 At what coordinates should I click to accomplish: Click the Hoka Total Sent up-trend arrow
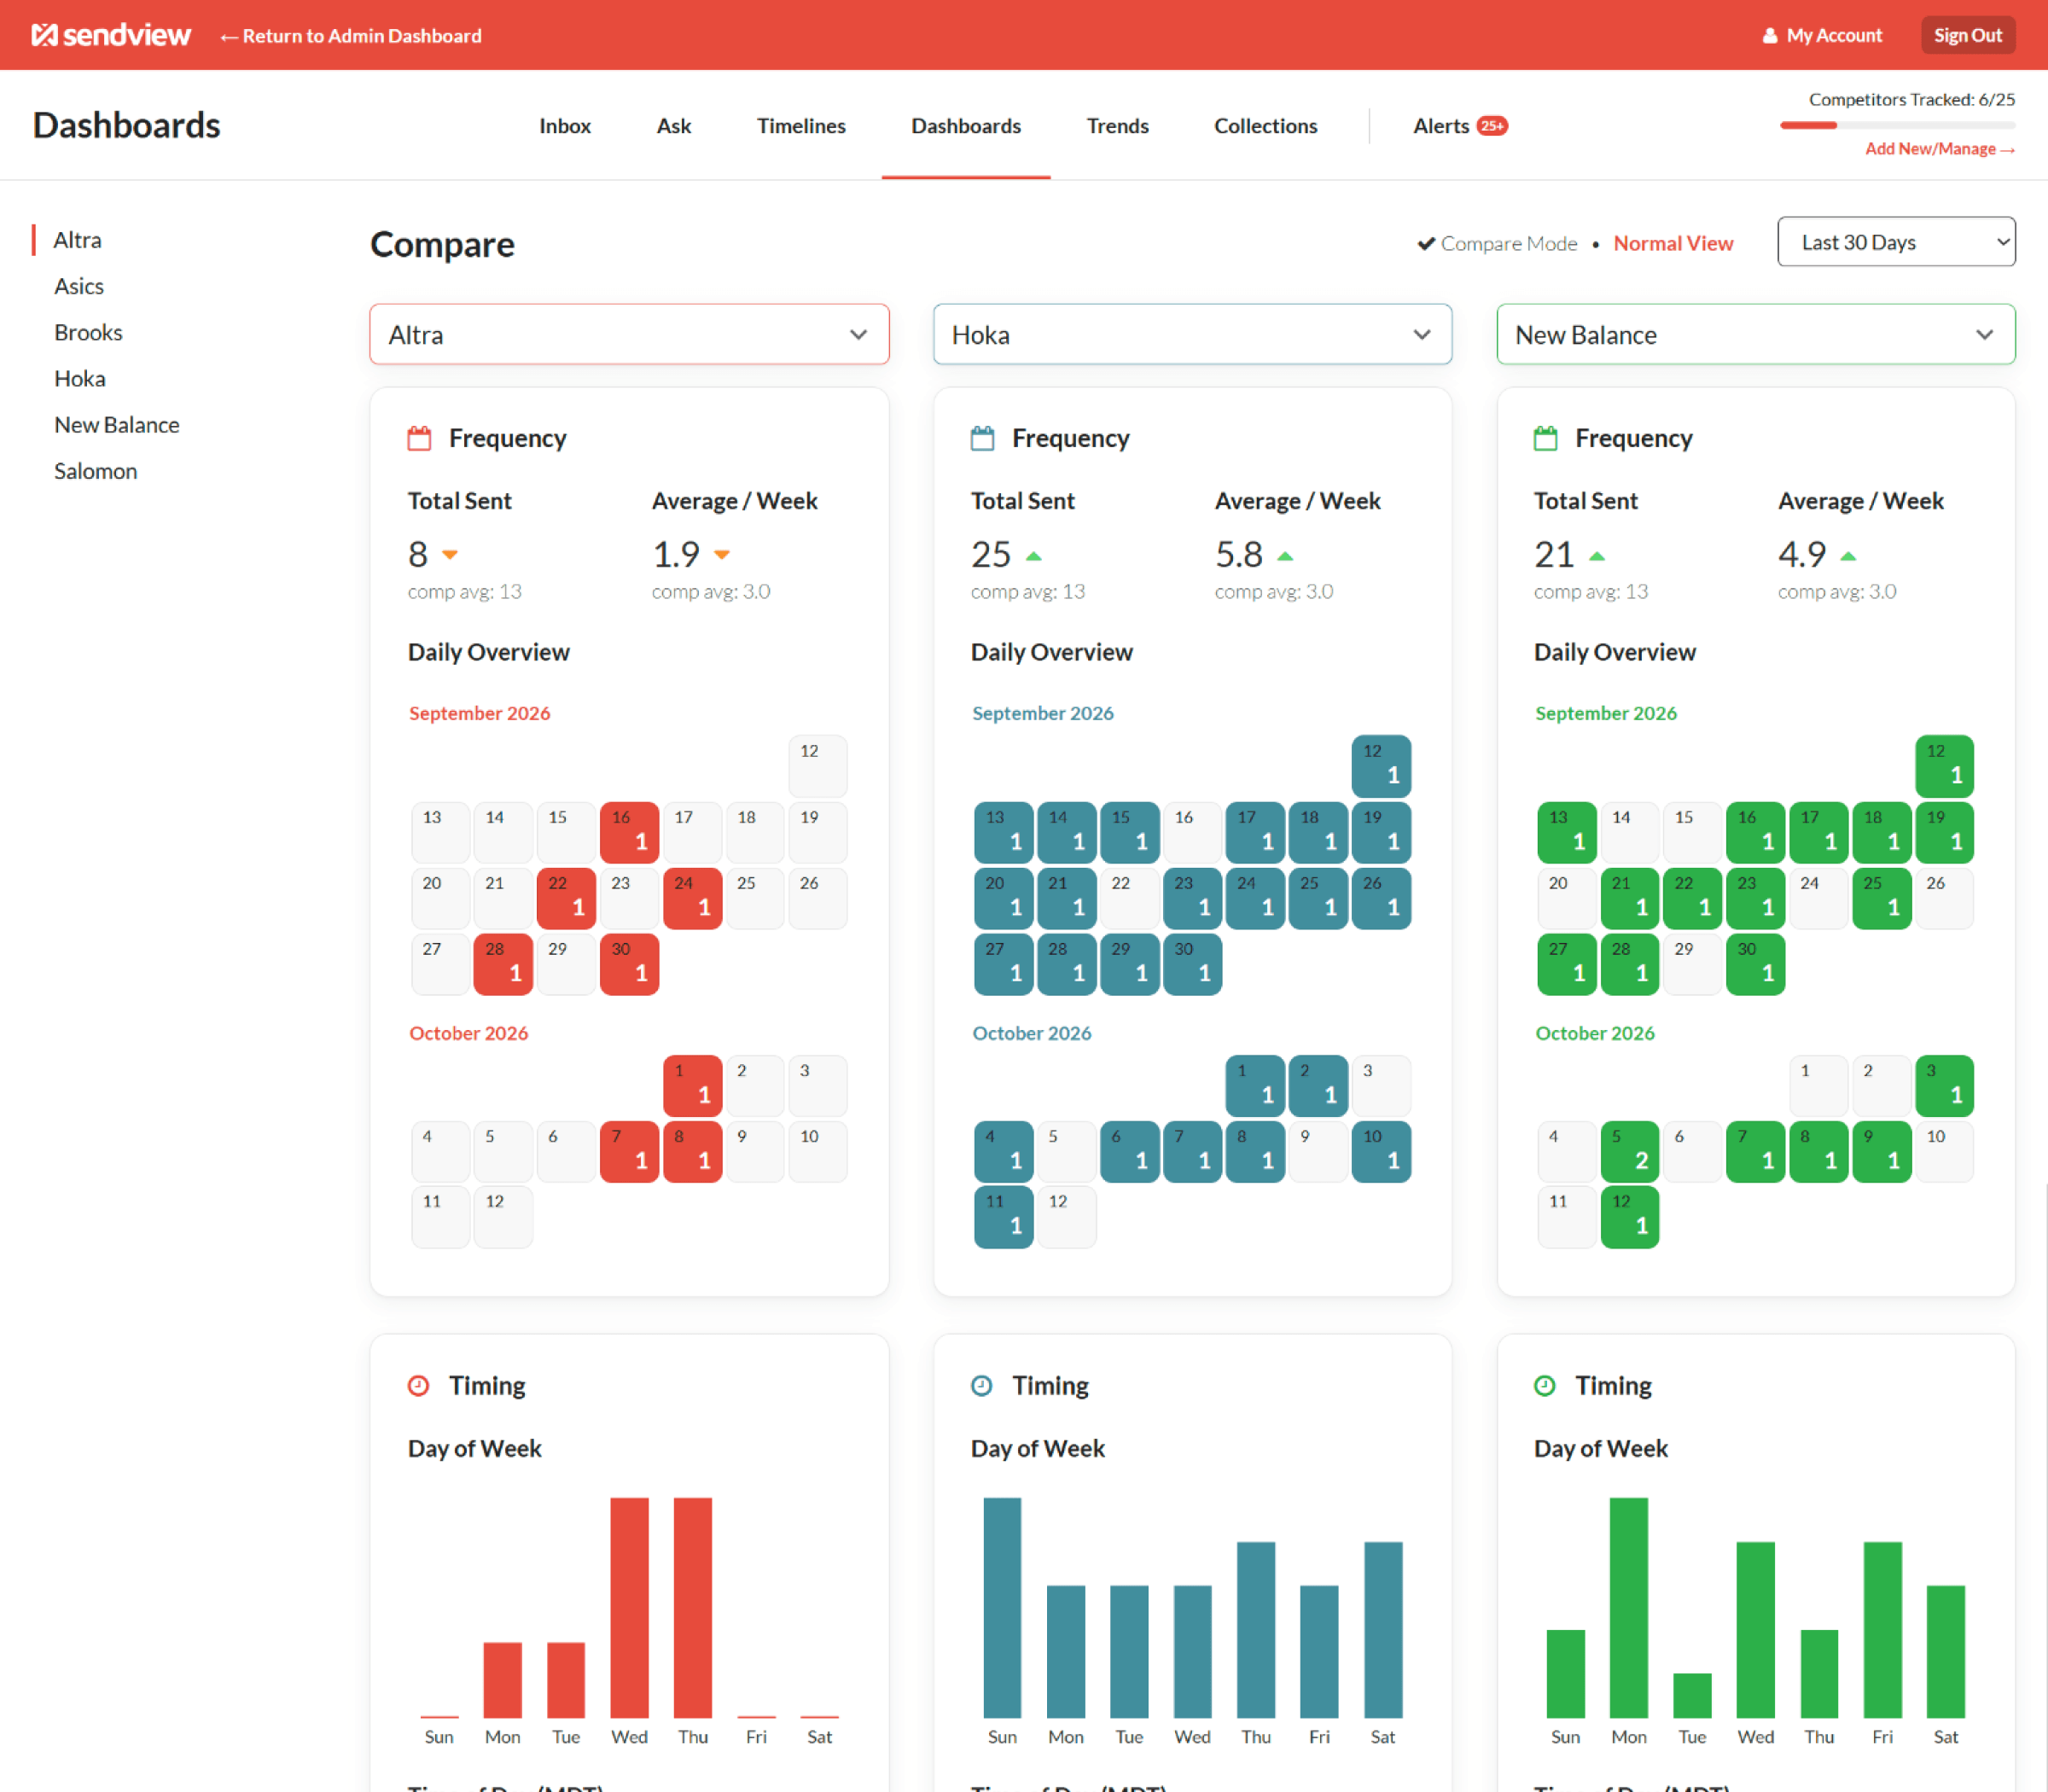click(x=1034, y=556)
